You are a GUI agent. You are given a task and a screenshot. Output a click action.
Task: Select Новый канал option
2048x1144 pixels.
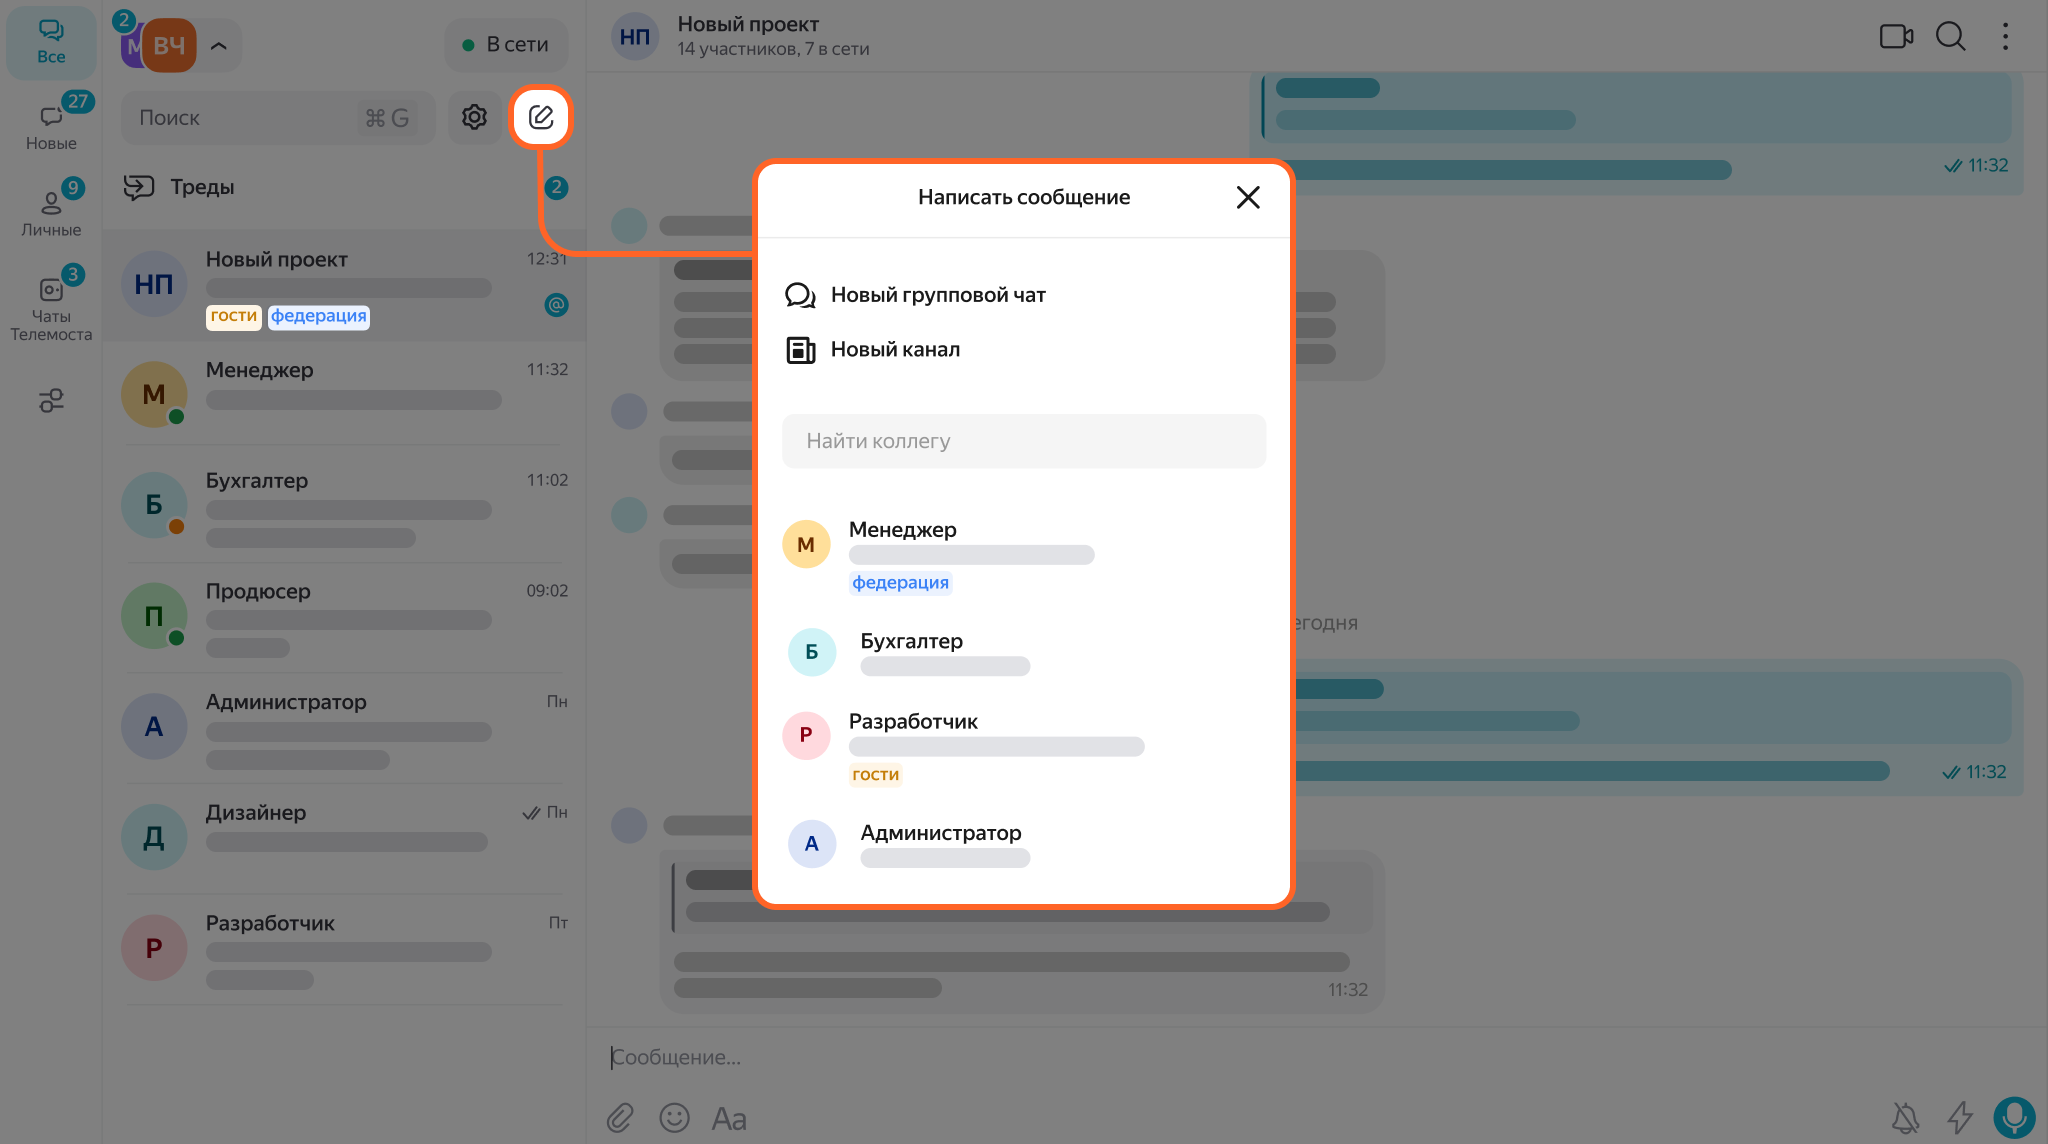tap(894, 350)
